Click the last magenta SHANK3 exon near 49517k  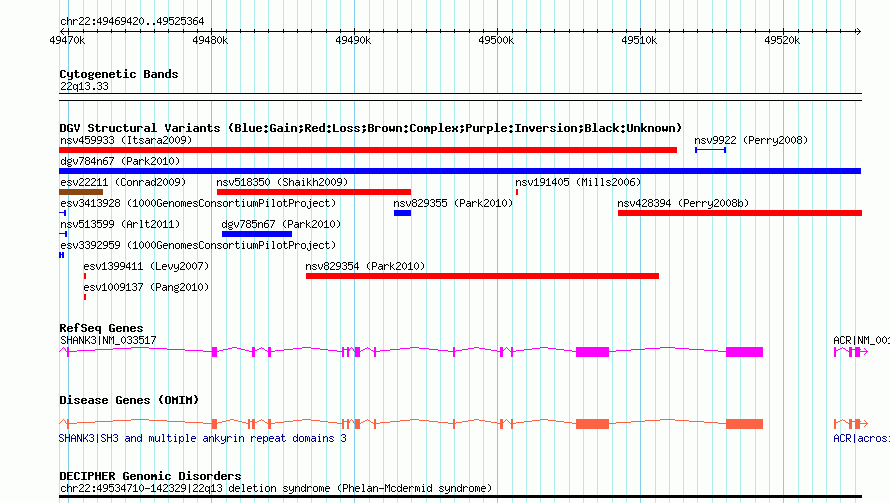coord(745,352)
